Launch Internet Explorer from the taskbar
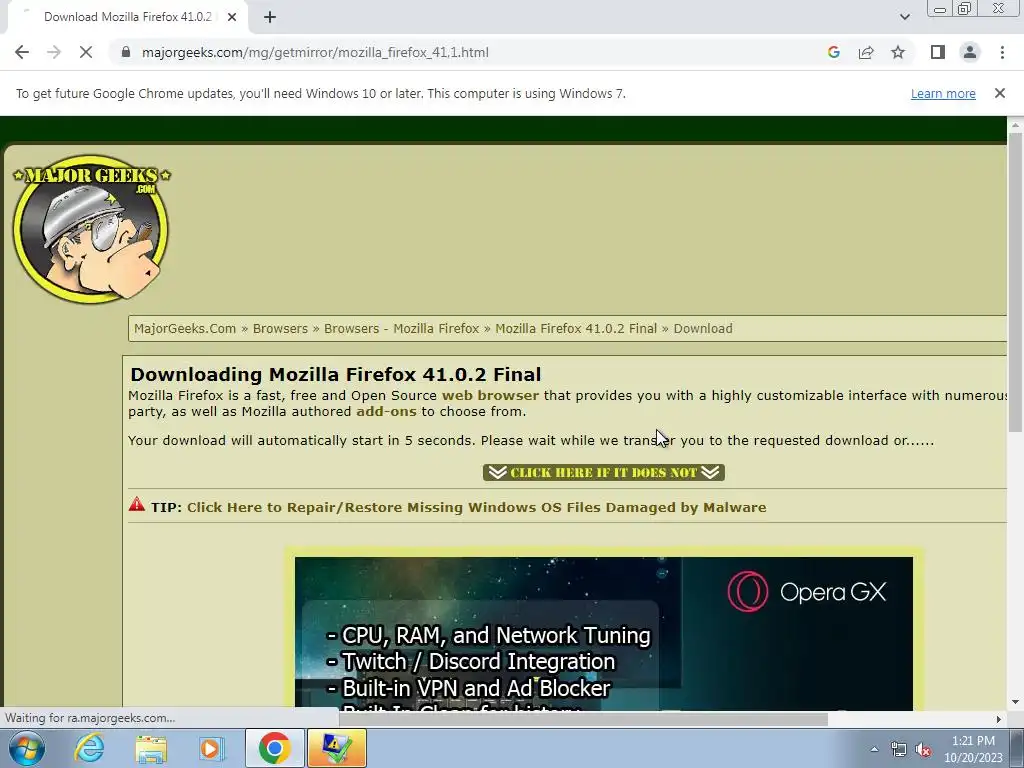The width and height of the screenshot is (1024, 768). pyautogui.click(x=89, y=748)
